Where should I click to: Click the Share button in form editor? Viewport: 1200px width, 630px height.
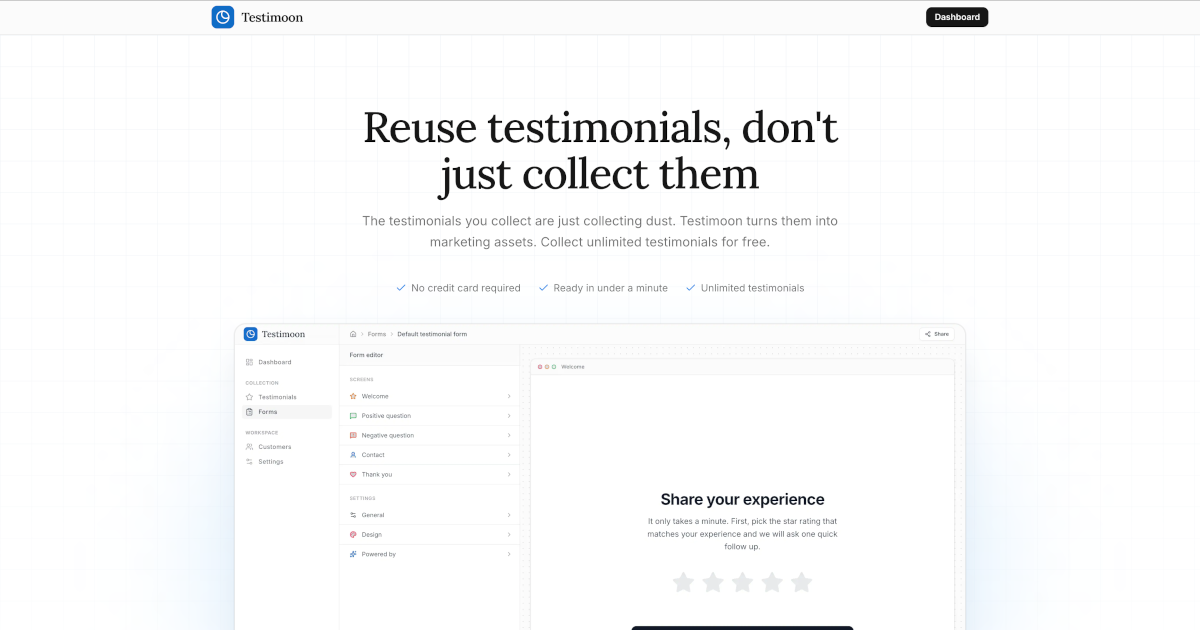[937, 334]
